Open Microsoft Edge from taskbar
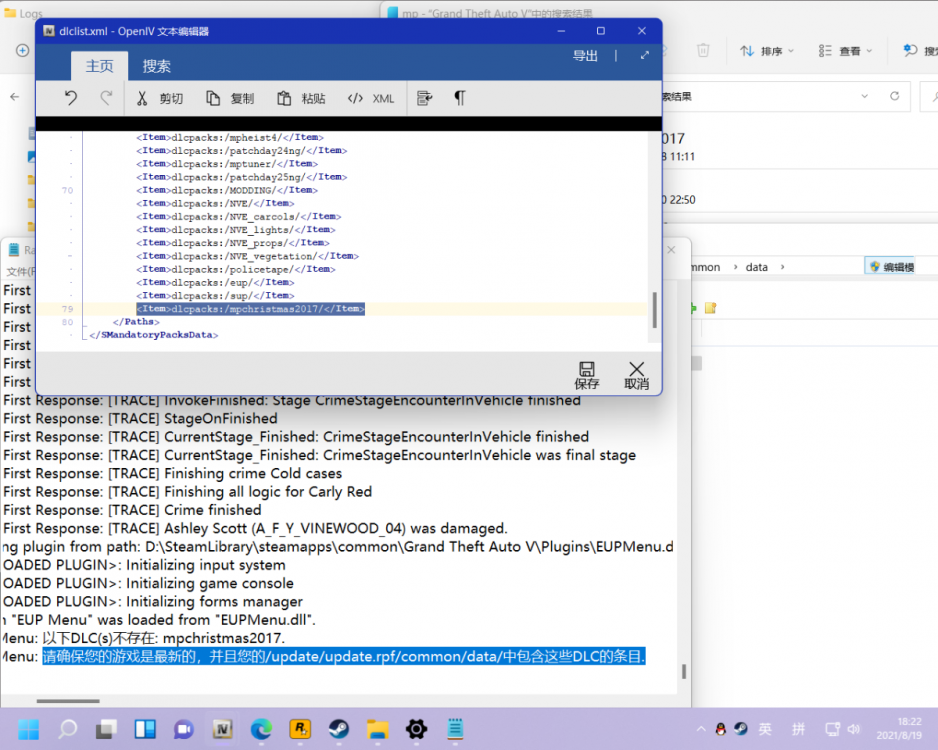Screen dimensions: 938x750 coord(261,730)
